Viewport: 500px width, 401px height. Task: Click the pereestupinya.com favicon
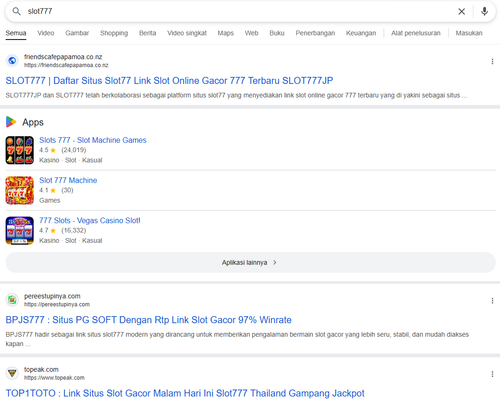pyautogui.click(x=12, y=300)
